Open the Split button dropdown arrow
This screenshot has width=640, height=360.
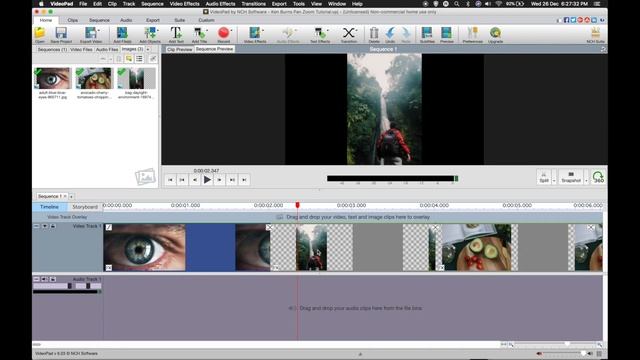coord(554,180)
